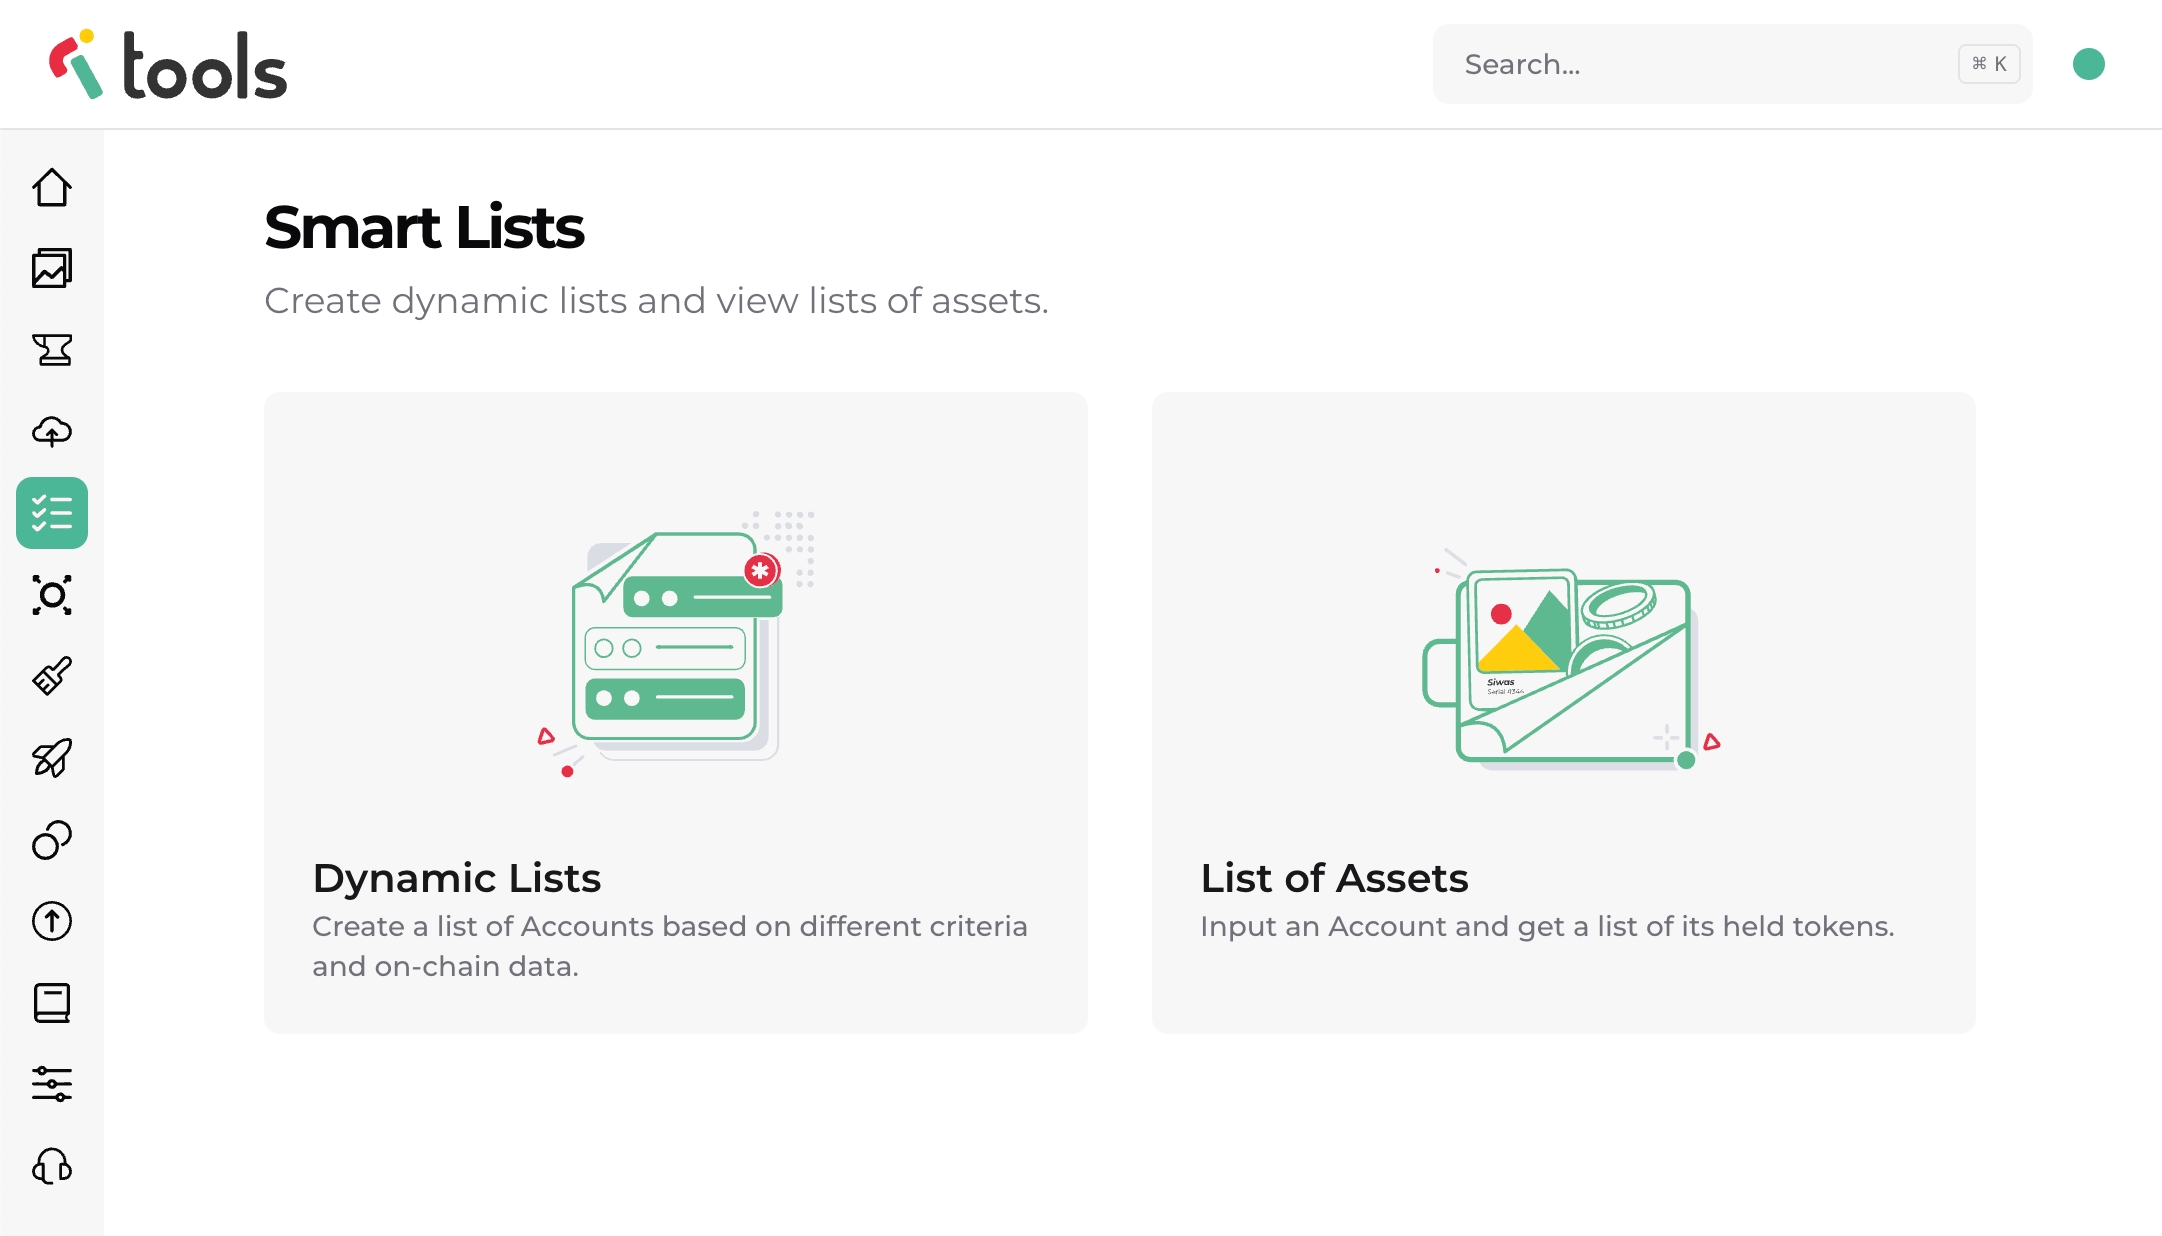Screen dimensions: 2162x1236
Task: Click the tools logo
Action: point(168,65)
